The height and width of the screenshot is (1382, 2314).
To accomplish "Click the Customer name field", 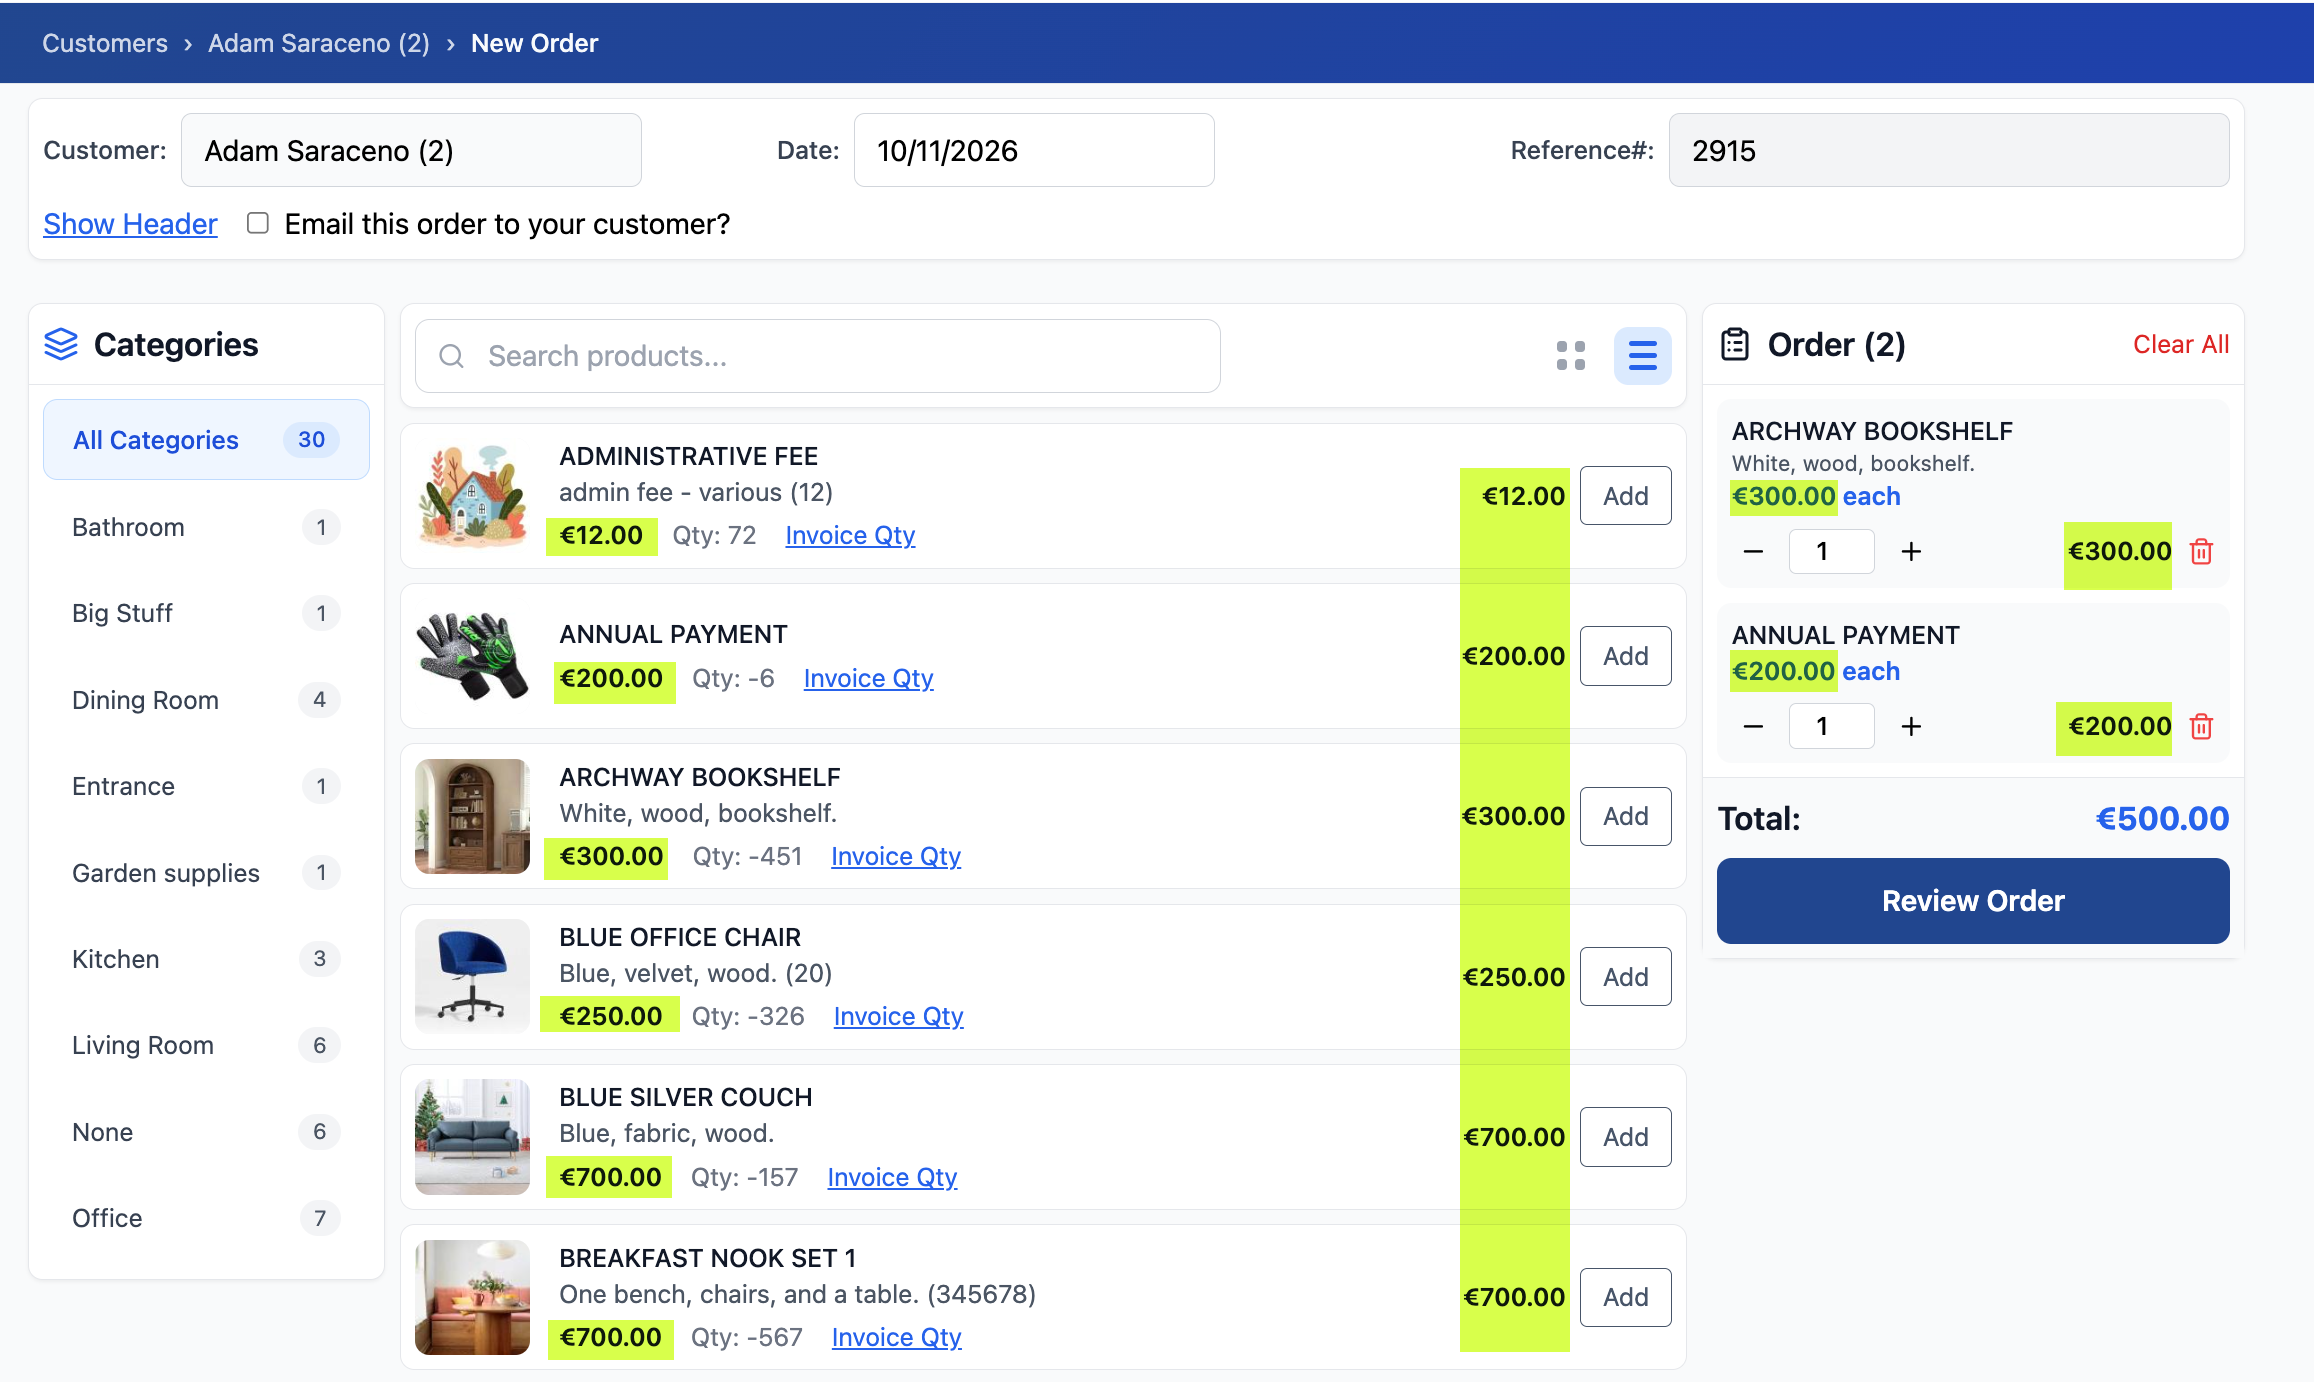I will (411, 150).
